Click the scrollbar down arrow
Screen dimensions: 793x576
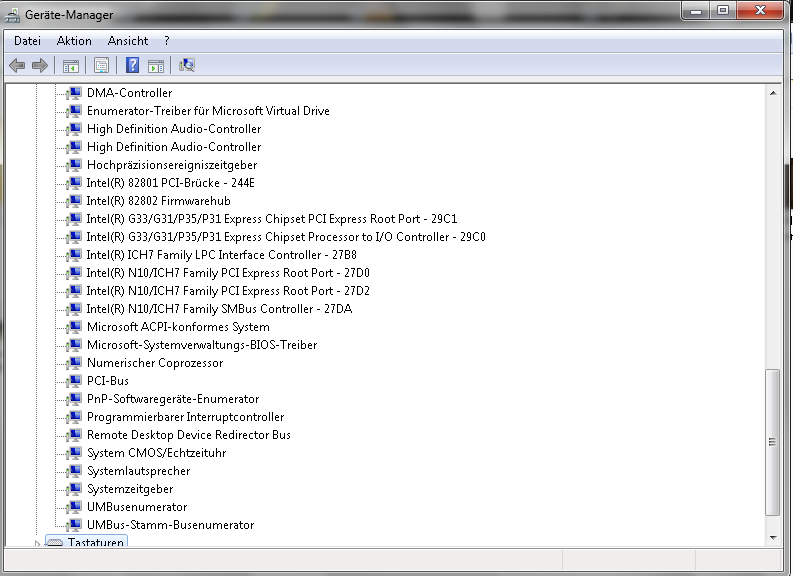coord(773,538)
